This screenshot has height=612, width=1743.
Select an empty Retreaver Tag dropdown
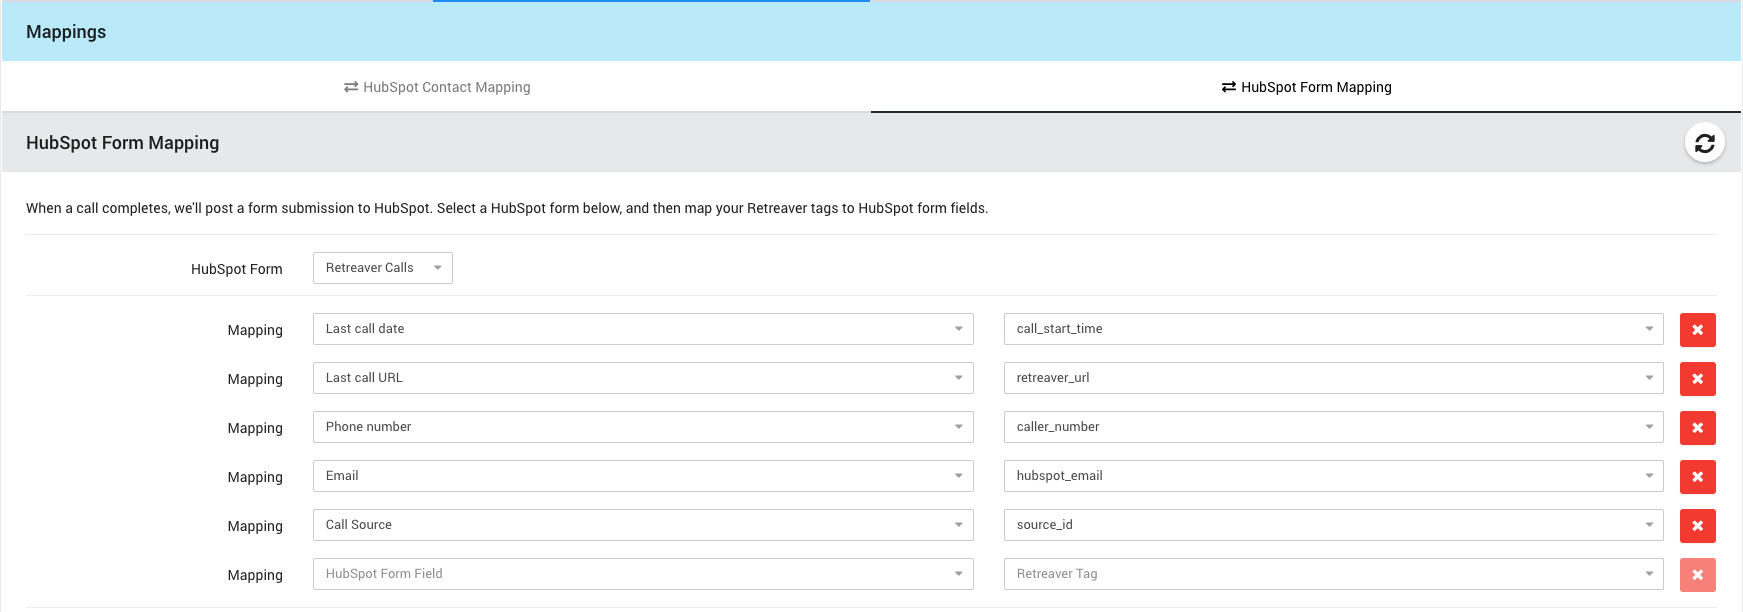1332,574
